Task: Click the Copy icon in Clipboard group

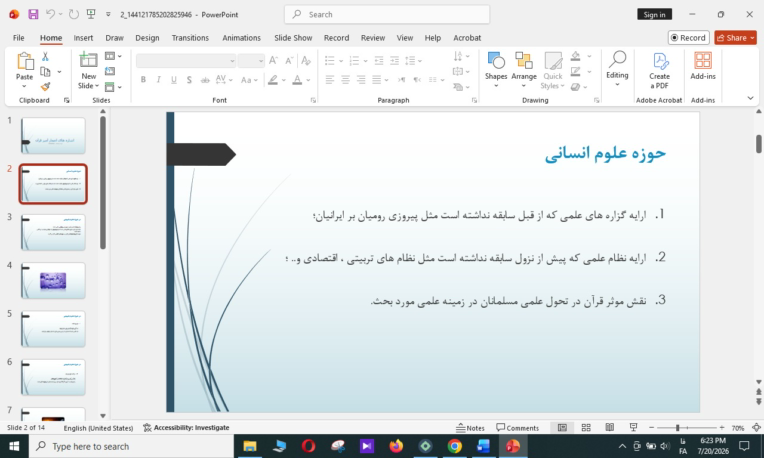Action: (x=45, y=72)
